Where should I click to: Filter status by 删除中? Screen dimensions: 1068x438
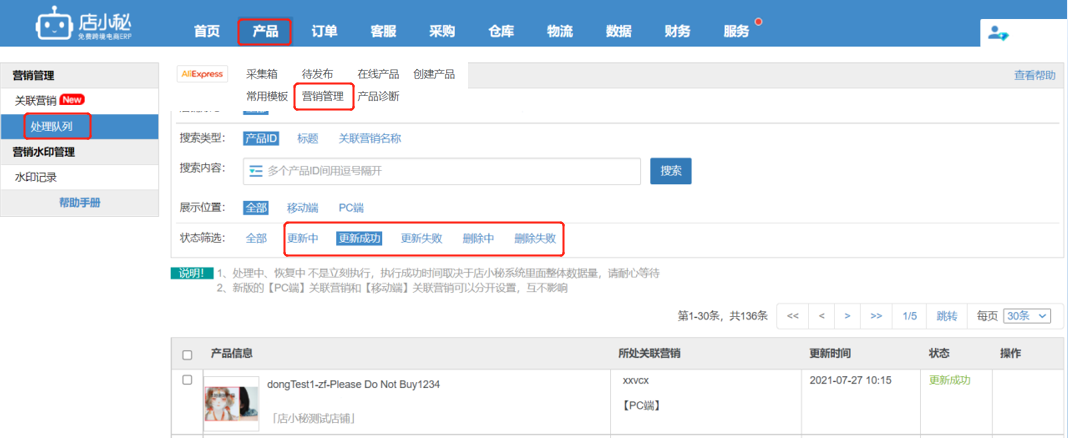(x=478, y=238)
